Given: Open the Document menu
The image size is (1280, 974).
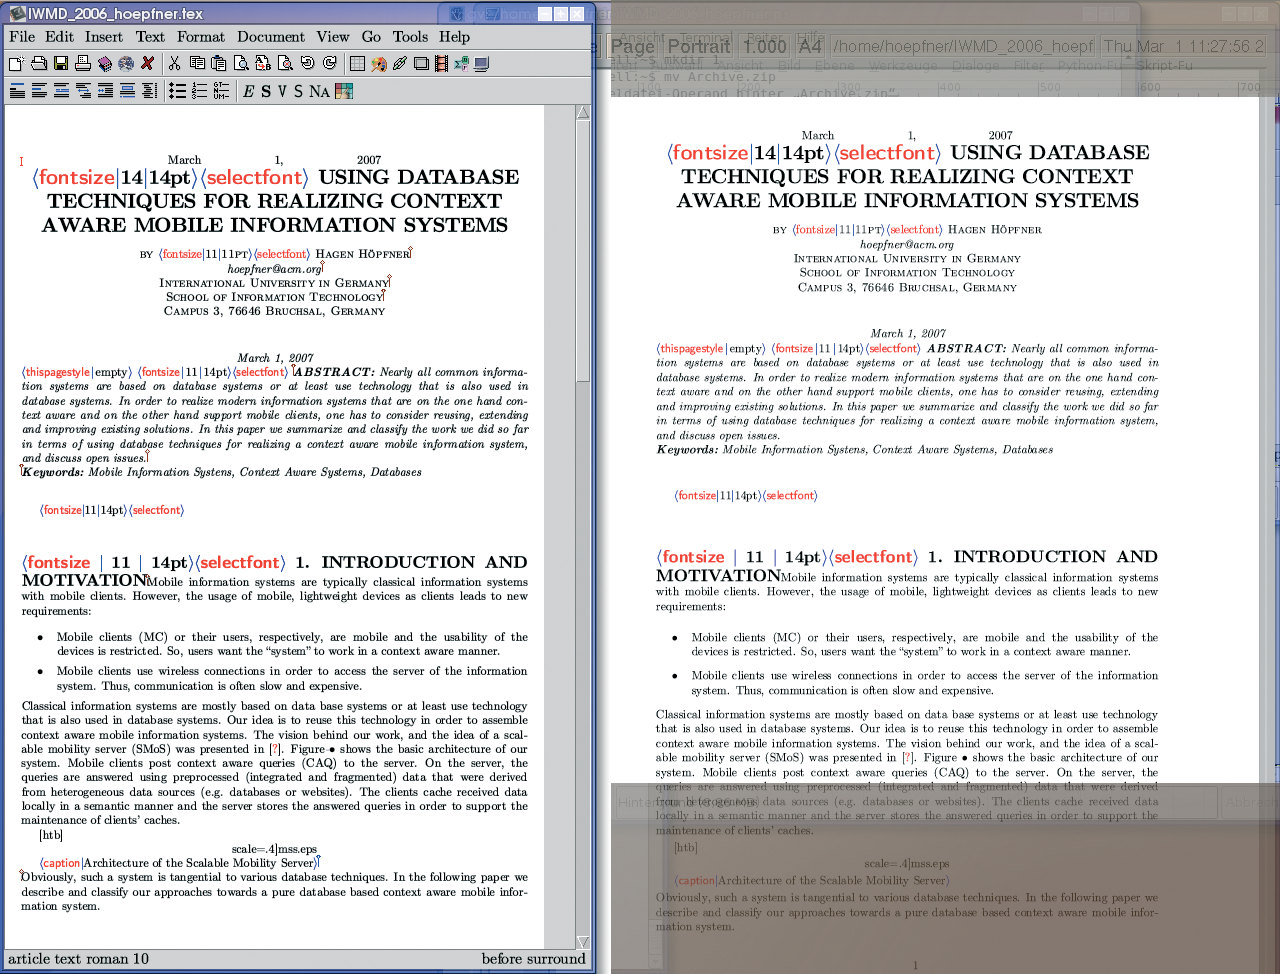Looking at the screenshot, I should point(271,37).
